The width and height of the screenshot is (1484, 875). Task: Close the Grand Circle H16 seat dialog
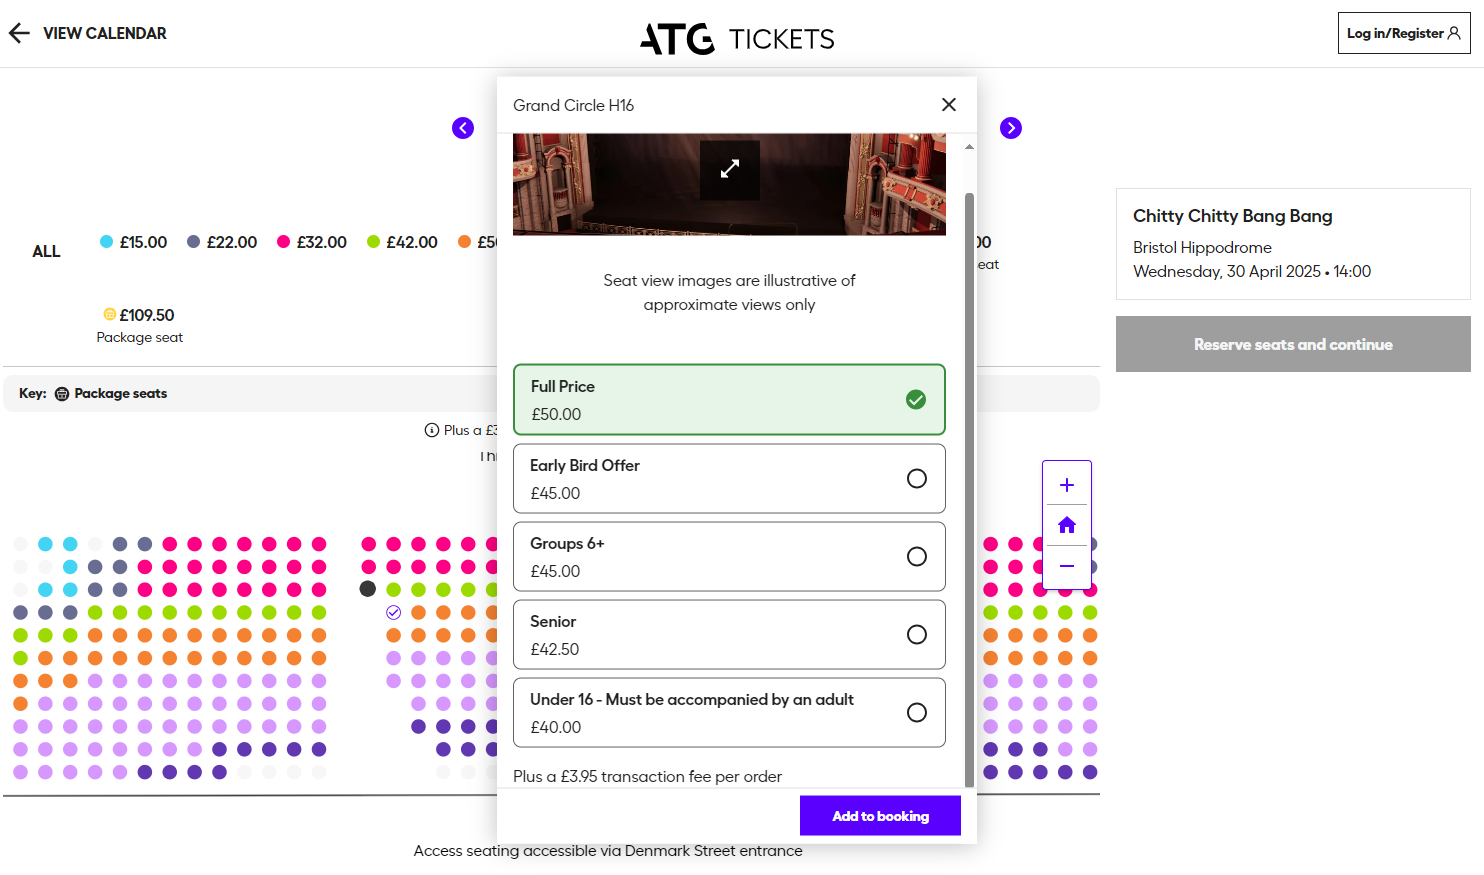(x=948, y=104)
